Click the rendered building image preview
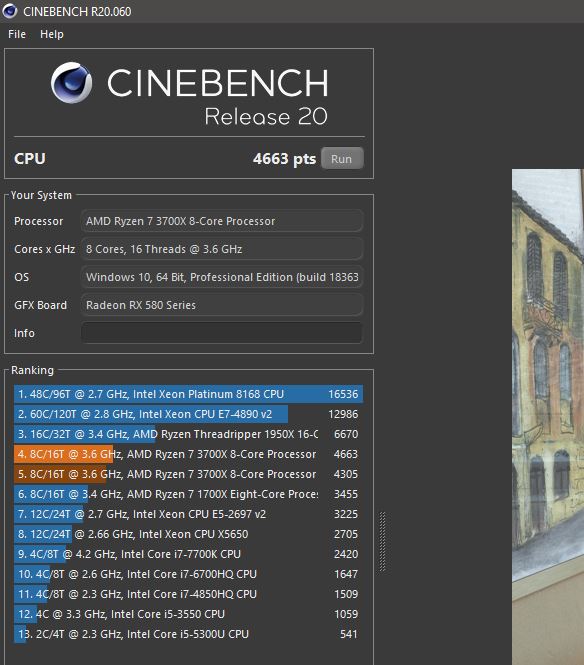Screen dimensions: 584x665 point(548,417)
